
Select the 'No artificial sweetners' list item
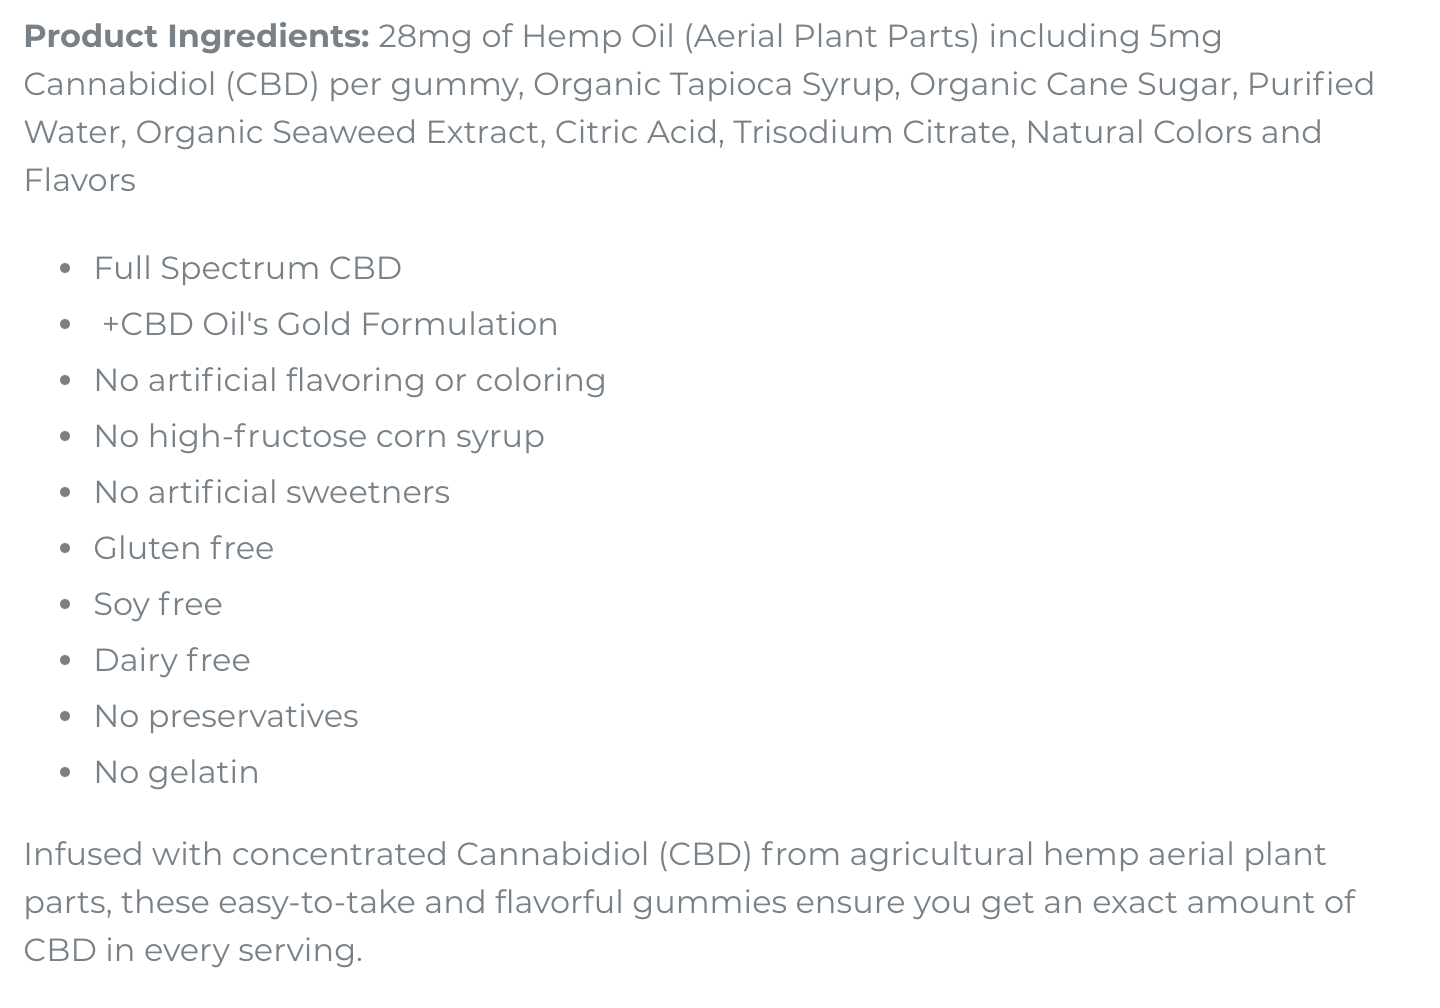click(272, 492)
